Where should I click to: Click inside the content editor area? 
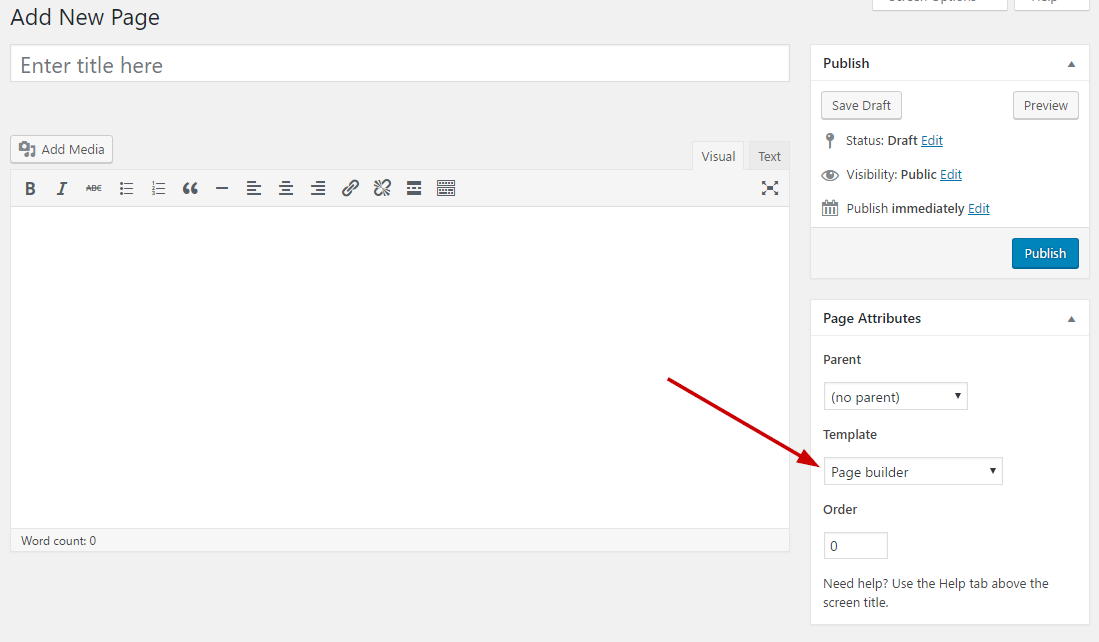coord(400,367)
